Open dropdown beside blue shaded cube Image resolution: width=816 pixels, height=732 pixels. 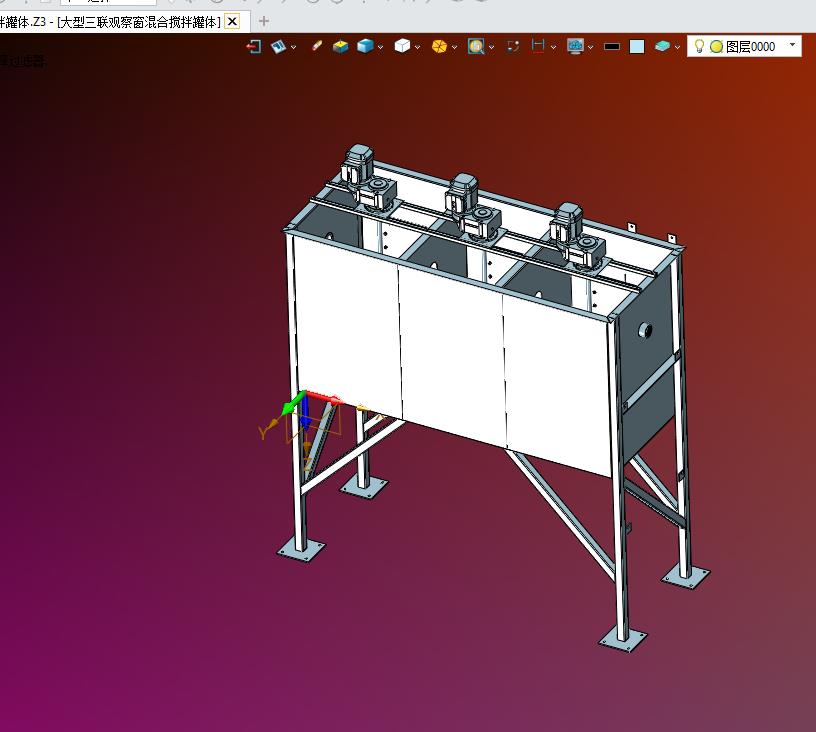[380, 47]
